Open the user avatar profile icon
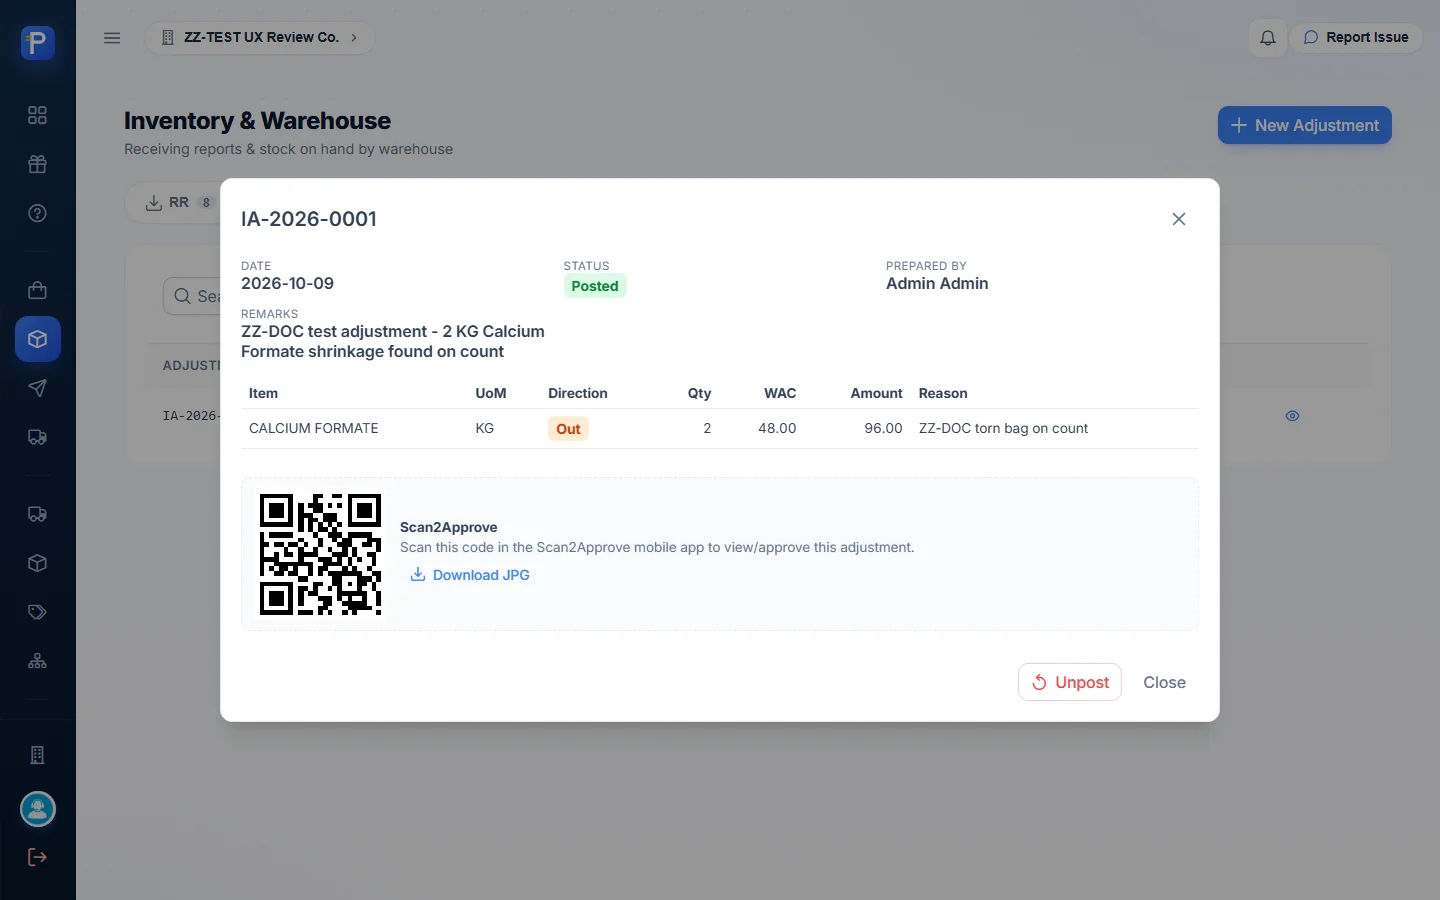This screenshot has width=1440, height=900. [x=38, y=809]
